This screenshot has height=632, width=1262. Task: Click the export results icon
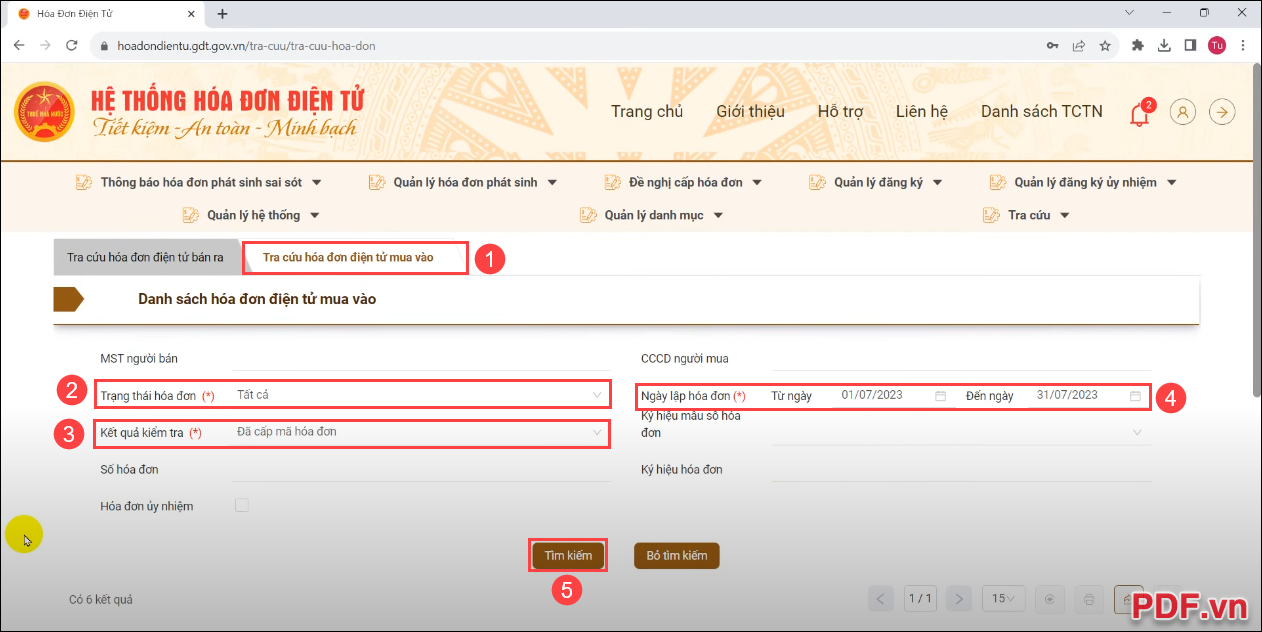tap(1128, 598)
